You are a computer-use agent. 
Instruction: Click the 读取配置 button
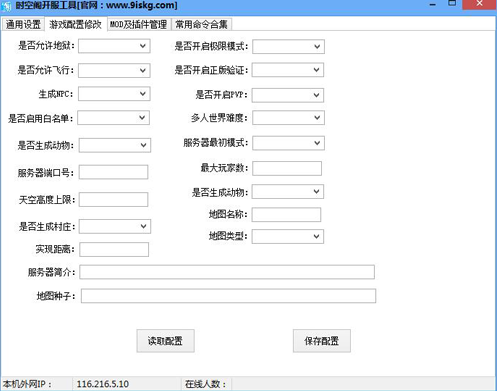click(166, 341)
